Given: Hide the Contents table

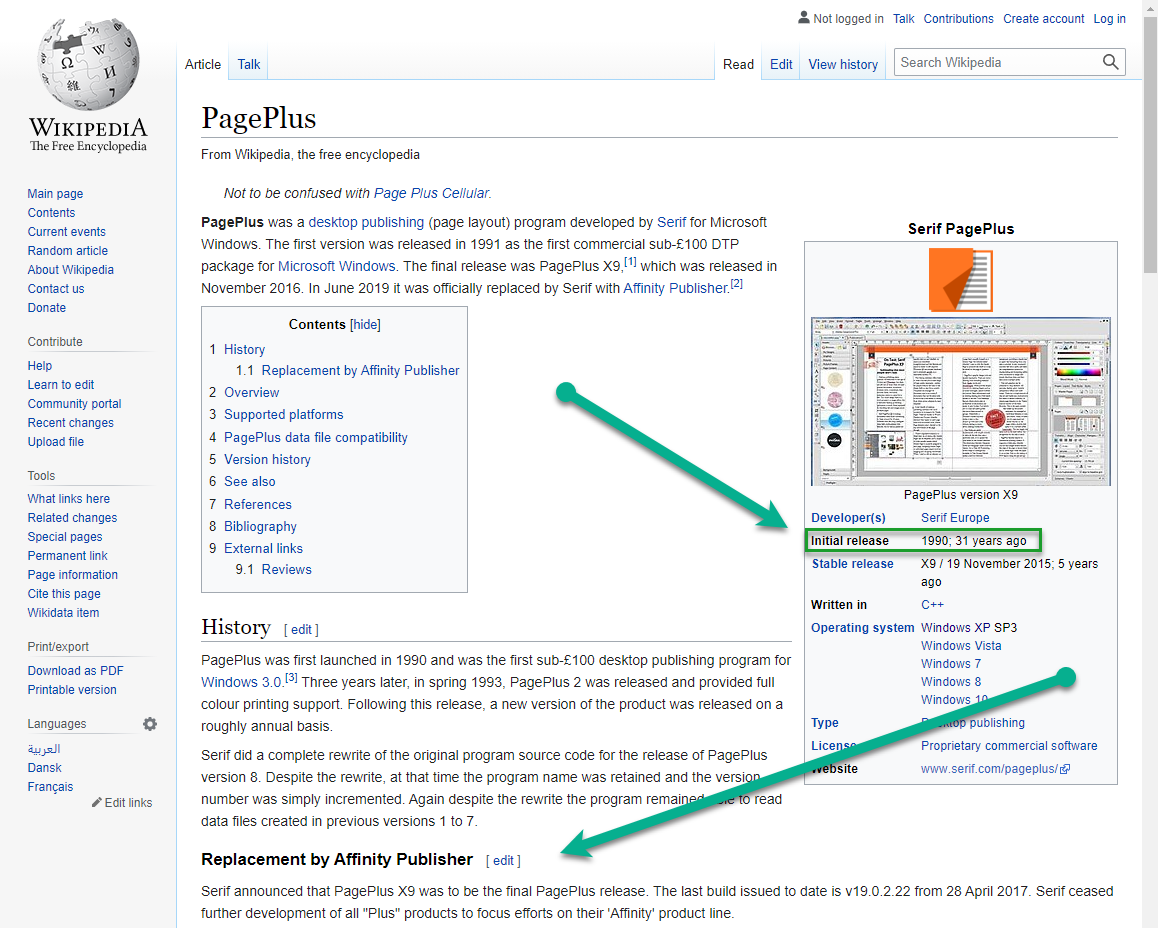Looking at the screenshot, I should (365, 325).
